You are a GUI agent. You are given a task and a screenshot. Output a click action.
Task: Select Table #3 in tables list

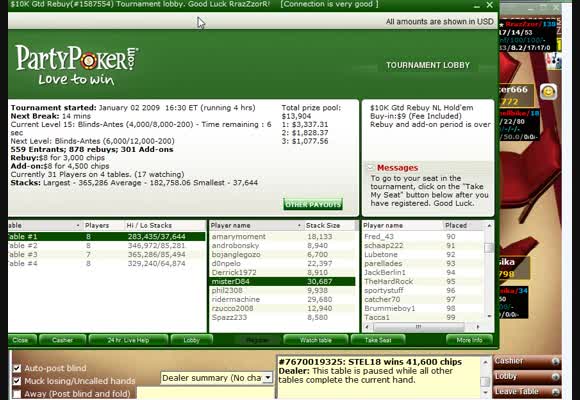(107, 255)
